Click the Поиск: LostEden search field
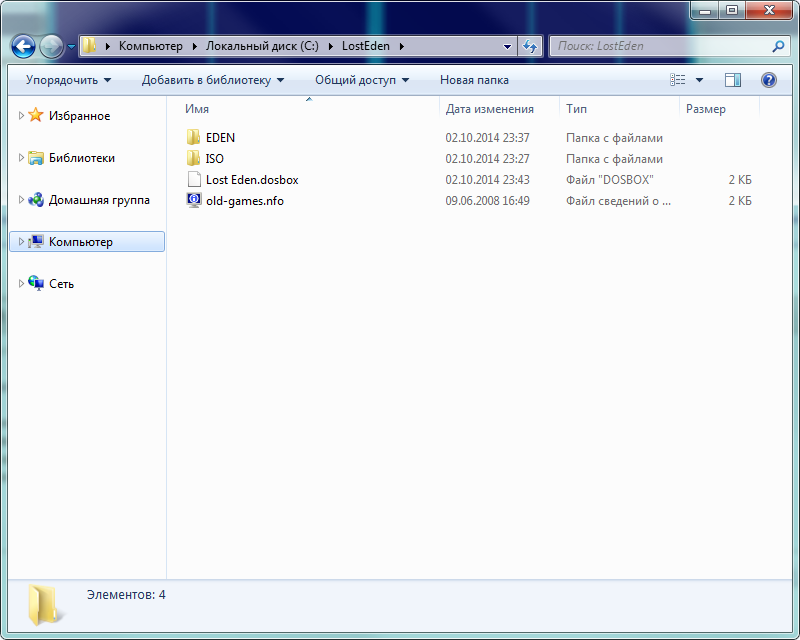The height and width of the screenshot is (640, 800). pos(661,46)
